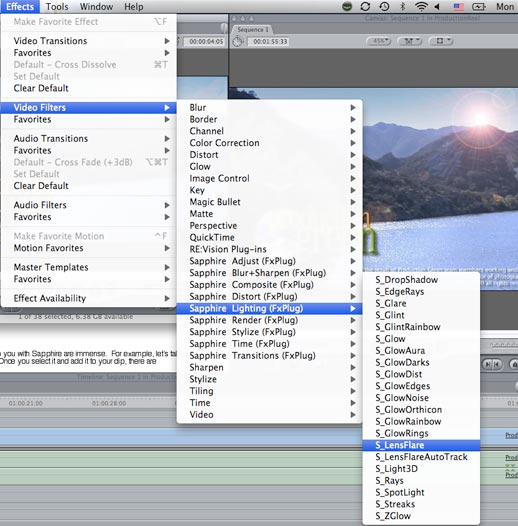The height and width of the screenshot is (526, 518).
Task: Open the Key filter submenu
Action: [x=269, y=190]
